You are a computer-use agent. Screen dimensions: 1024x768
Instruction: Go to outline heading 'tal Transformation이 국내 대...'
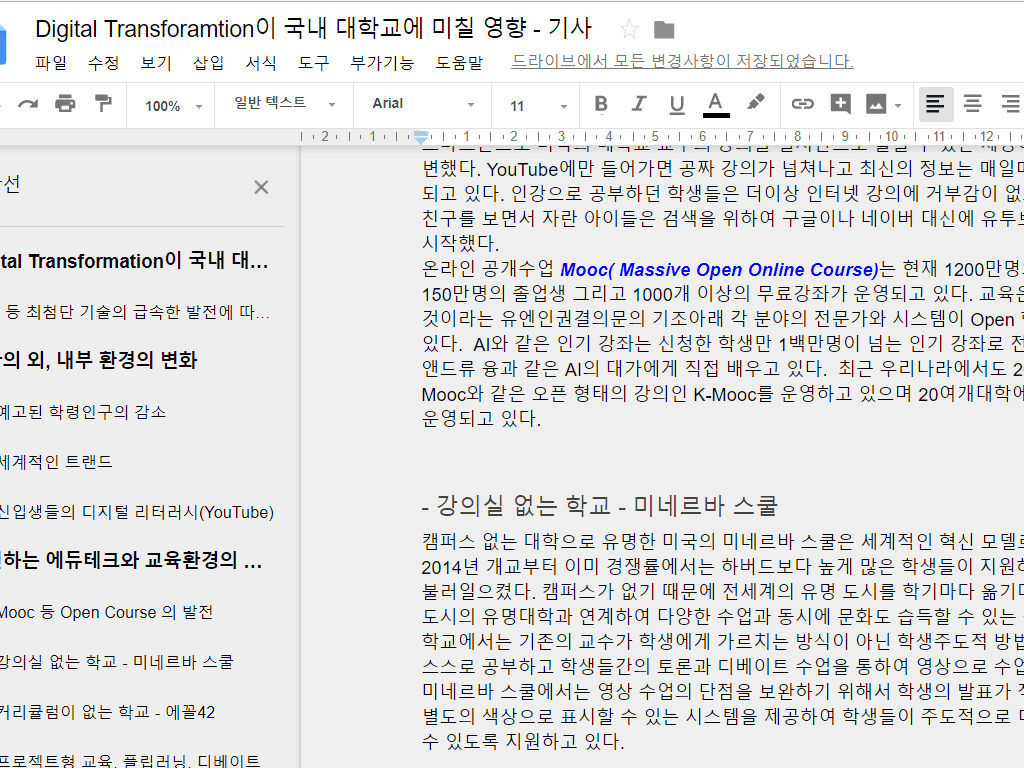tap(134, 261)
